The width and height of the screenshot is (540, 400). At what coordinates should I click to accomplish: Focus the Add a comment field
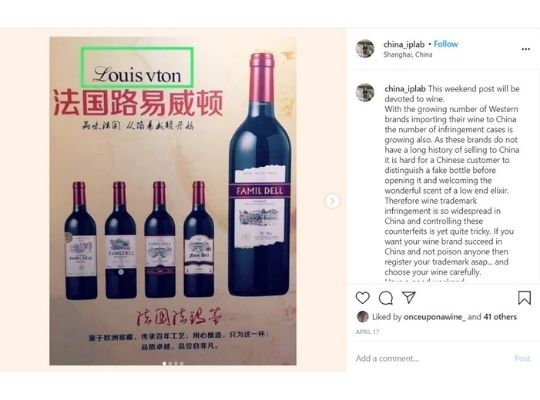pos(432,358)
